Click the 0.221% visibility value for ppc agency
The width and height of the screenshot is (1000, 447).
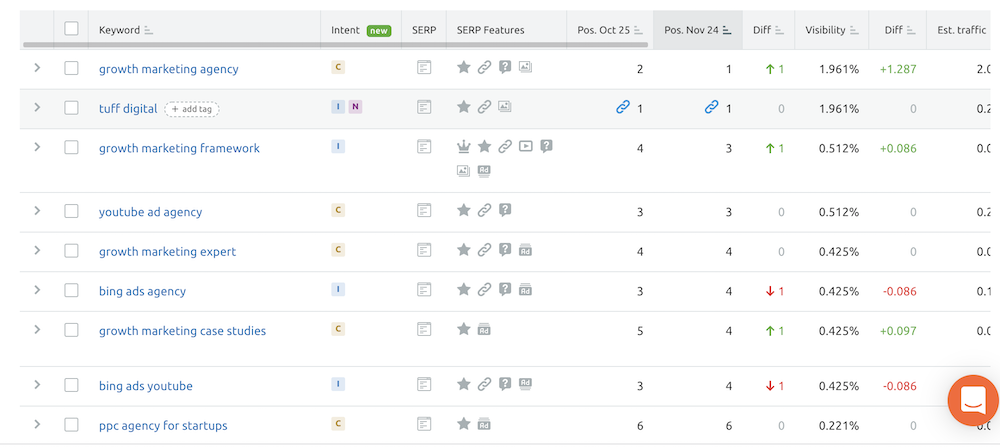tap(839, 425)
